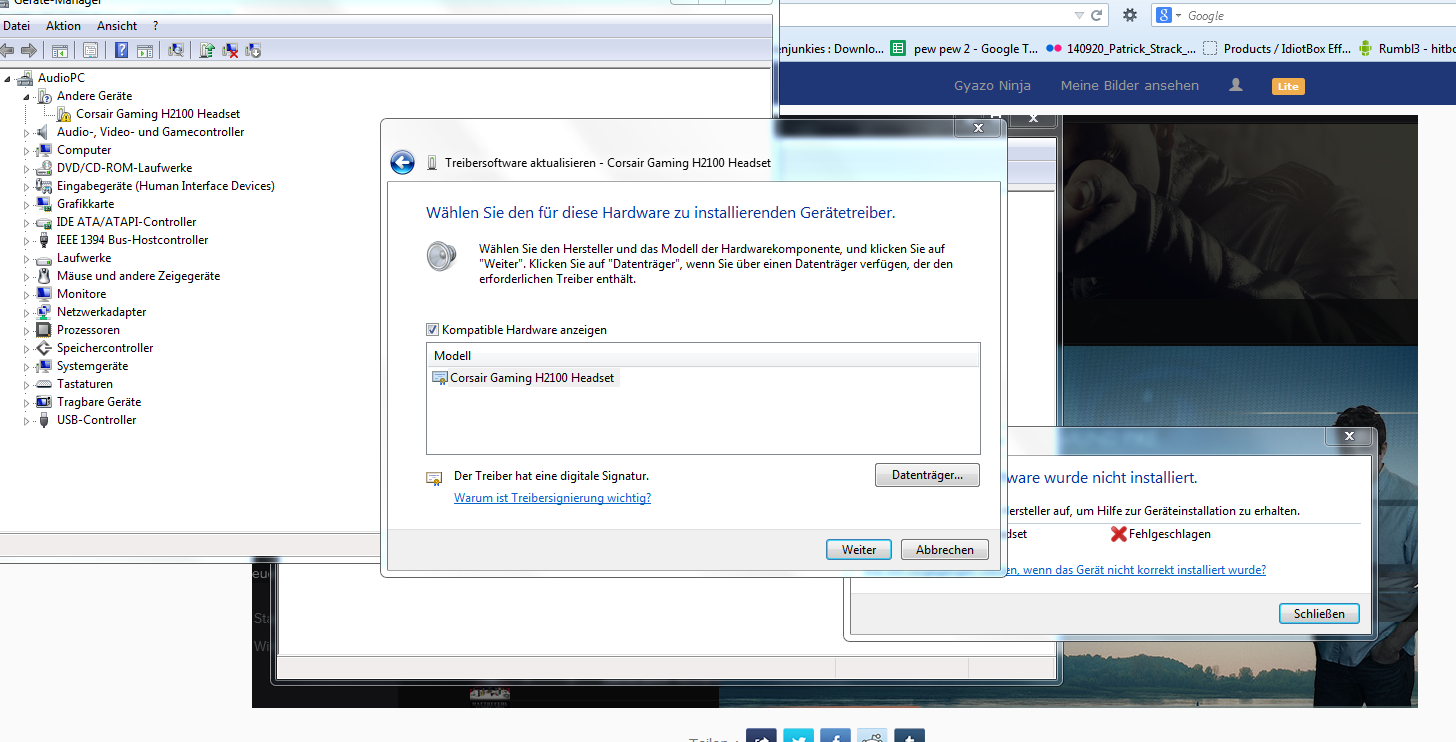Click the Datenträger... button
The image size is (1456, 742).
click(x=927, y=475)
